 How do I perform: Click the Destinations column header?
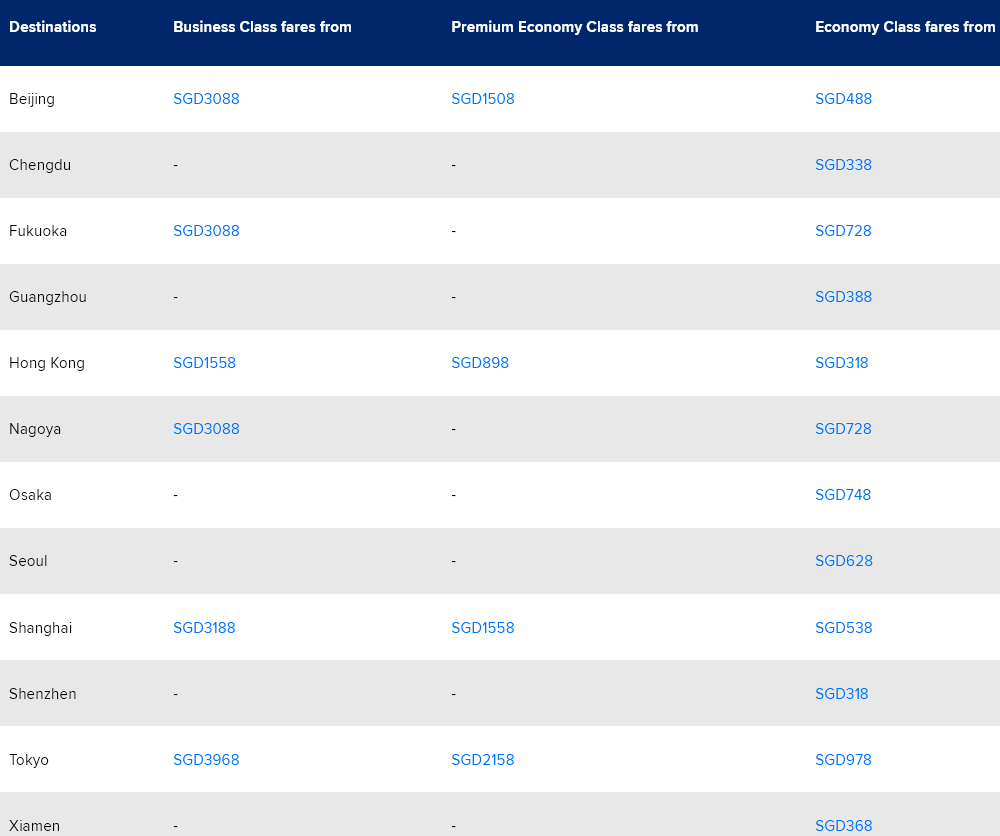[x=53, y=27]
